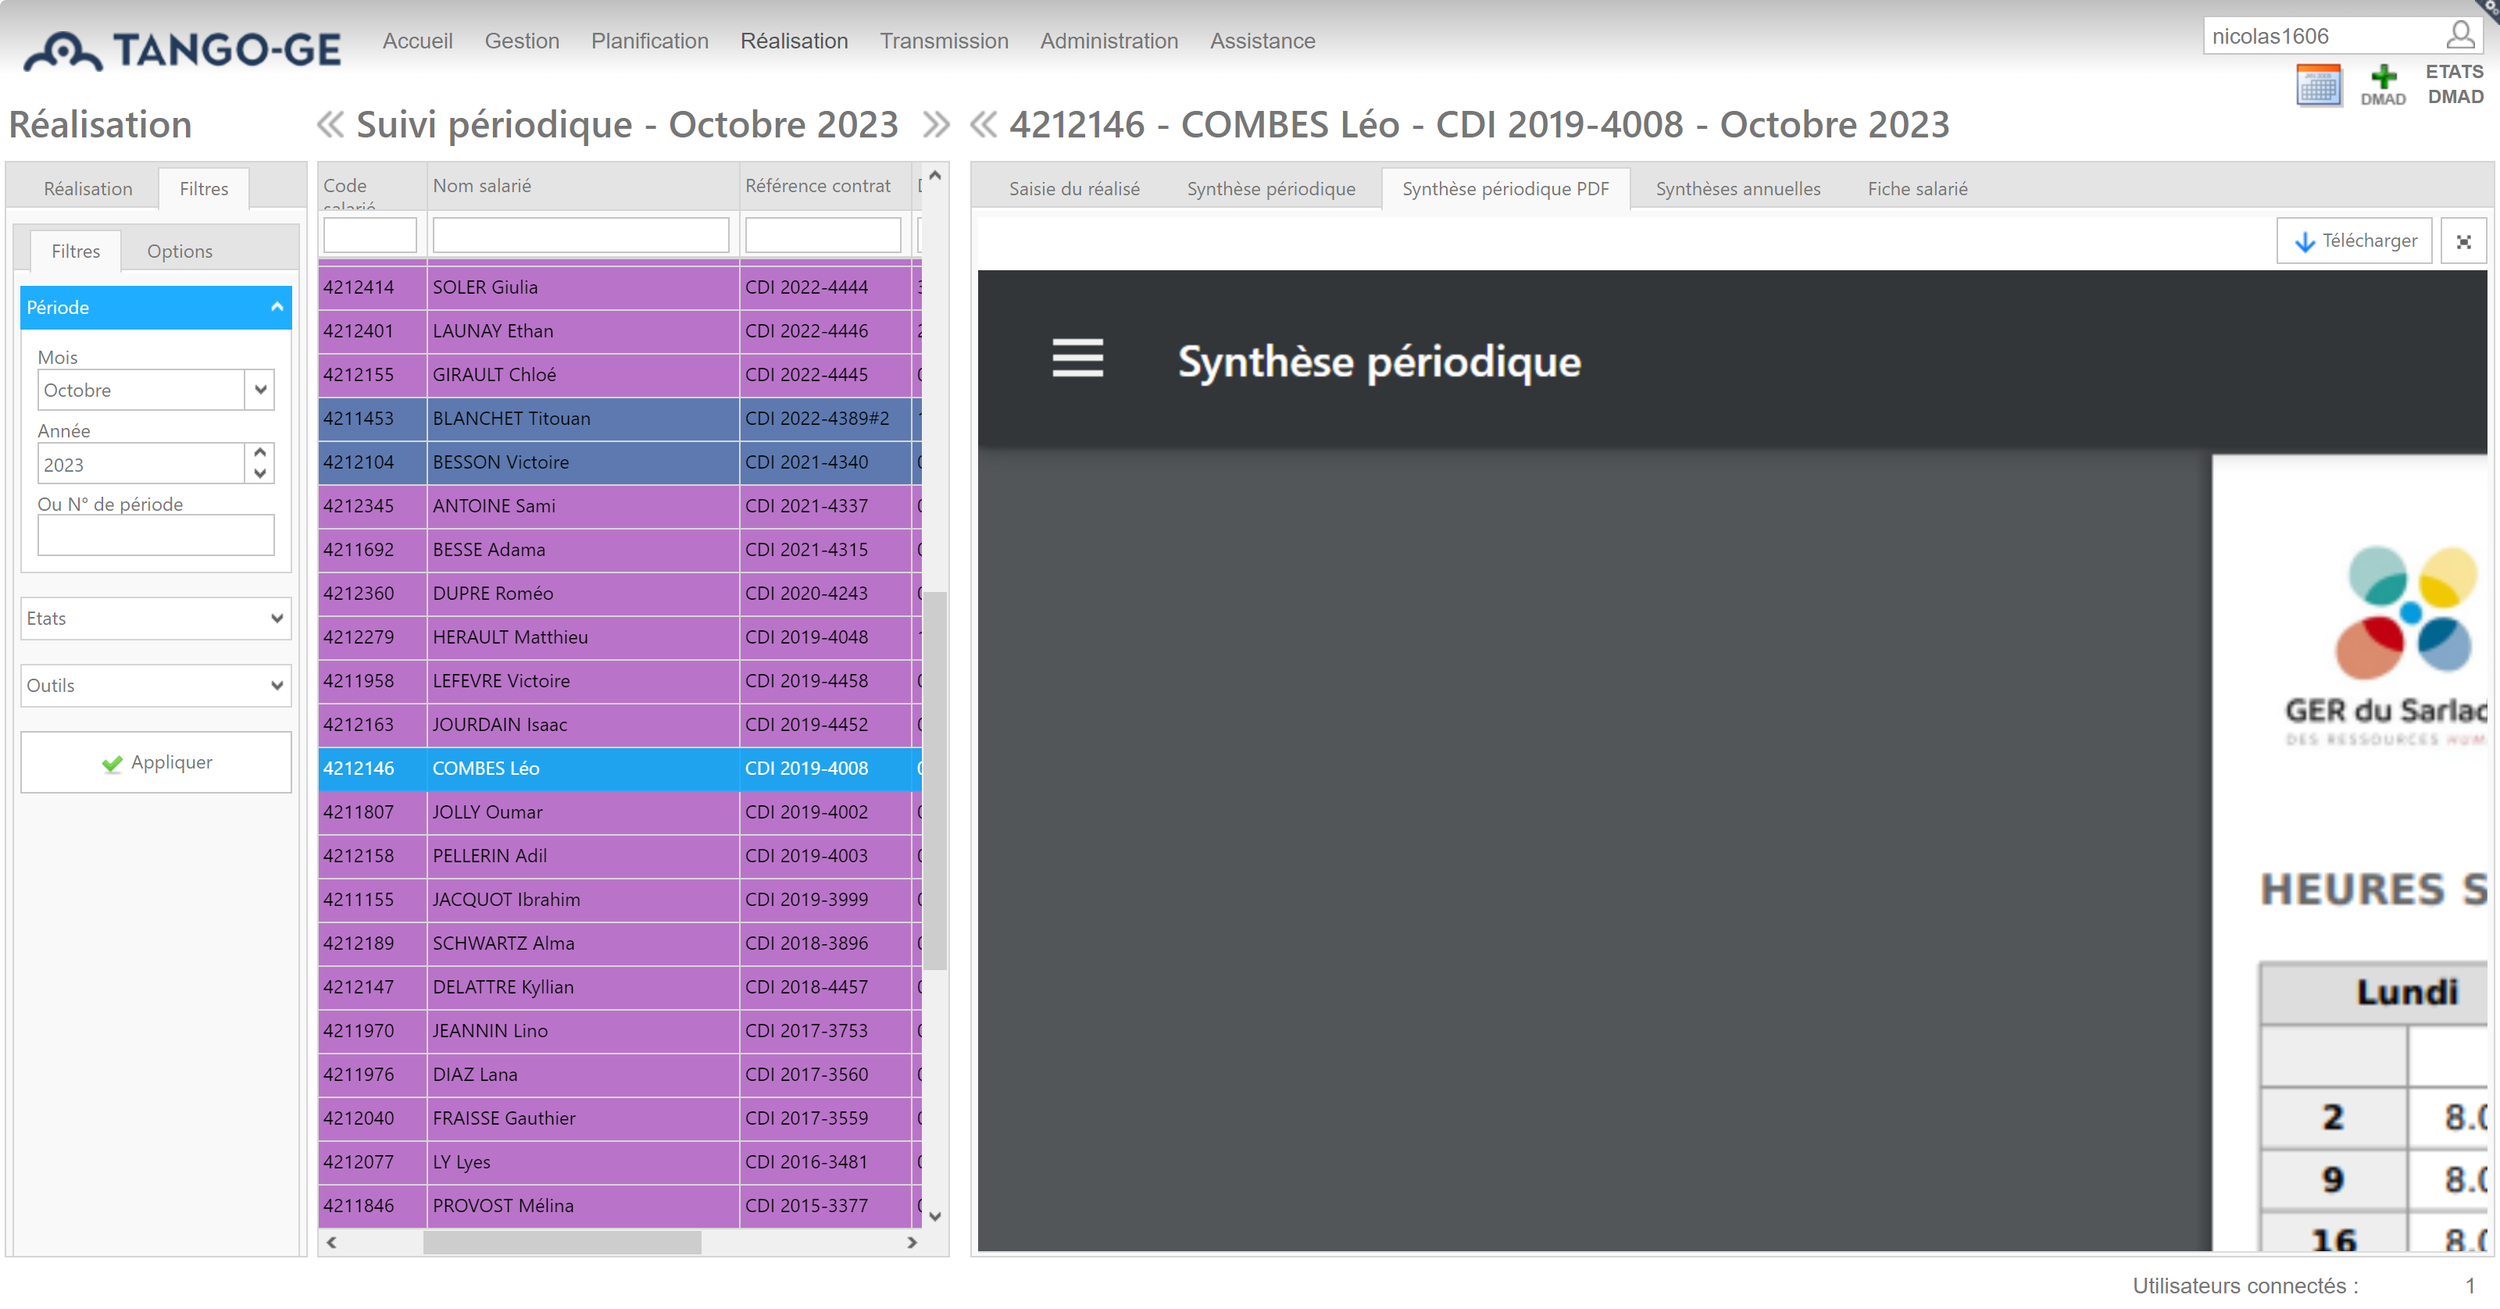Open the Saisie du réalisé tab
This screenshot has width=2500, height=1309.
[x=1074, y=189]
